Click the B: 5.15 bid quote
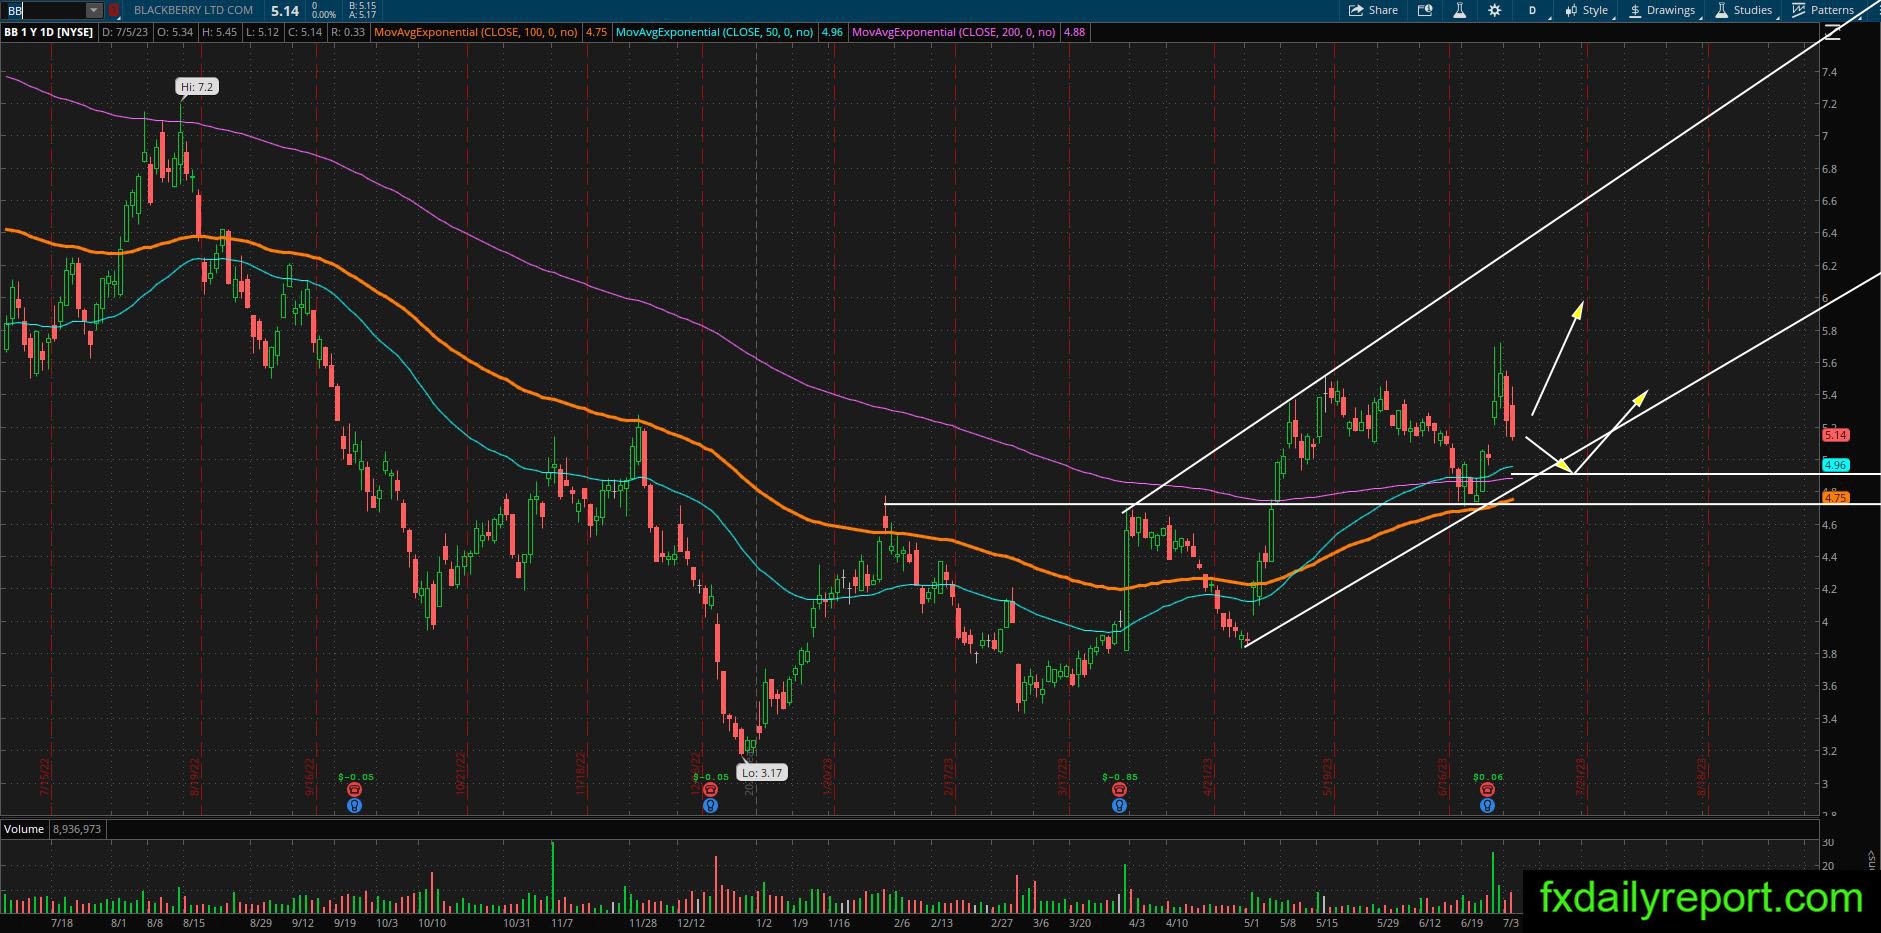This screenshot has height=933, width=1881. (363, 6)
